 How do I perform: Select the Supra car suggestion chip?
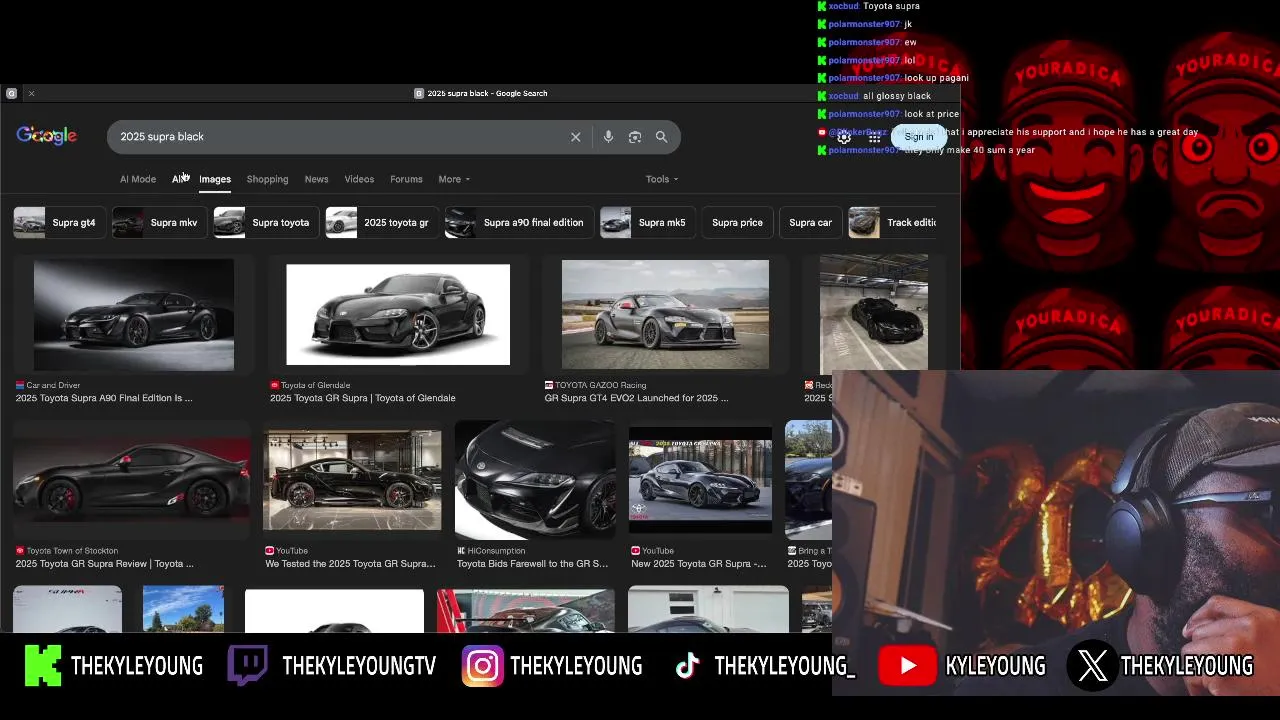click(810, 222)
